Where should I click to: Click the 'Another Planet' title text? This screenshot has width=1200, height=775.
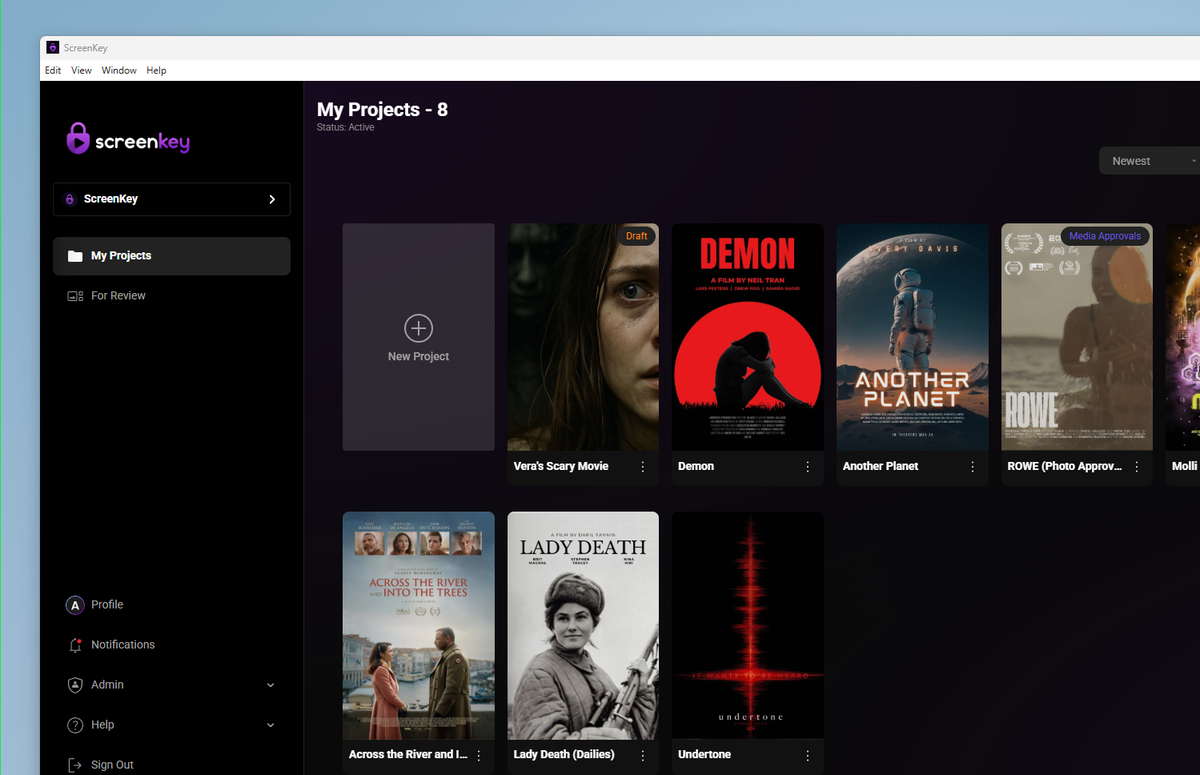tap(880, 467)
